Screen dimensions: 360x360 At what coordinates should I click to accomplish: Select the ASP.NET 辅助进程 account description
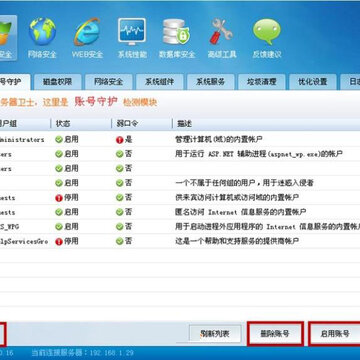click(x=259, y=154)
